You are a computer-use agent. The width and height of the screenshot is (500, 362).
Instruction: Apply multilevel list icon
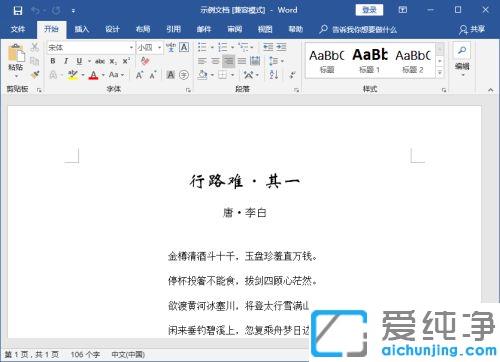[243, 47]
